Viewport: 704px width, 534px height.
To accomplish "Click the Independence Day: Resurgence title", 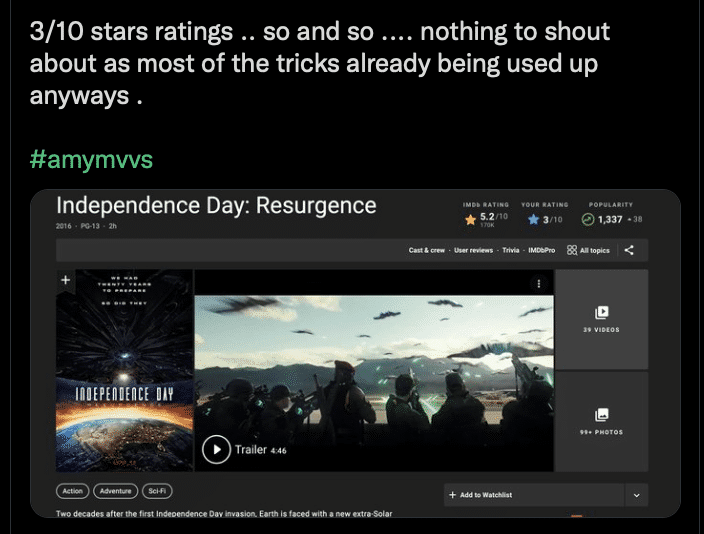I will tap(216, 206).
